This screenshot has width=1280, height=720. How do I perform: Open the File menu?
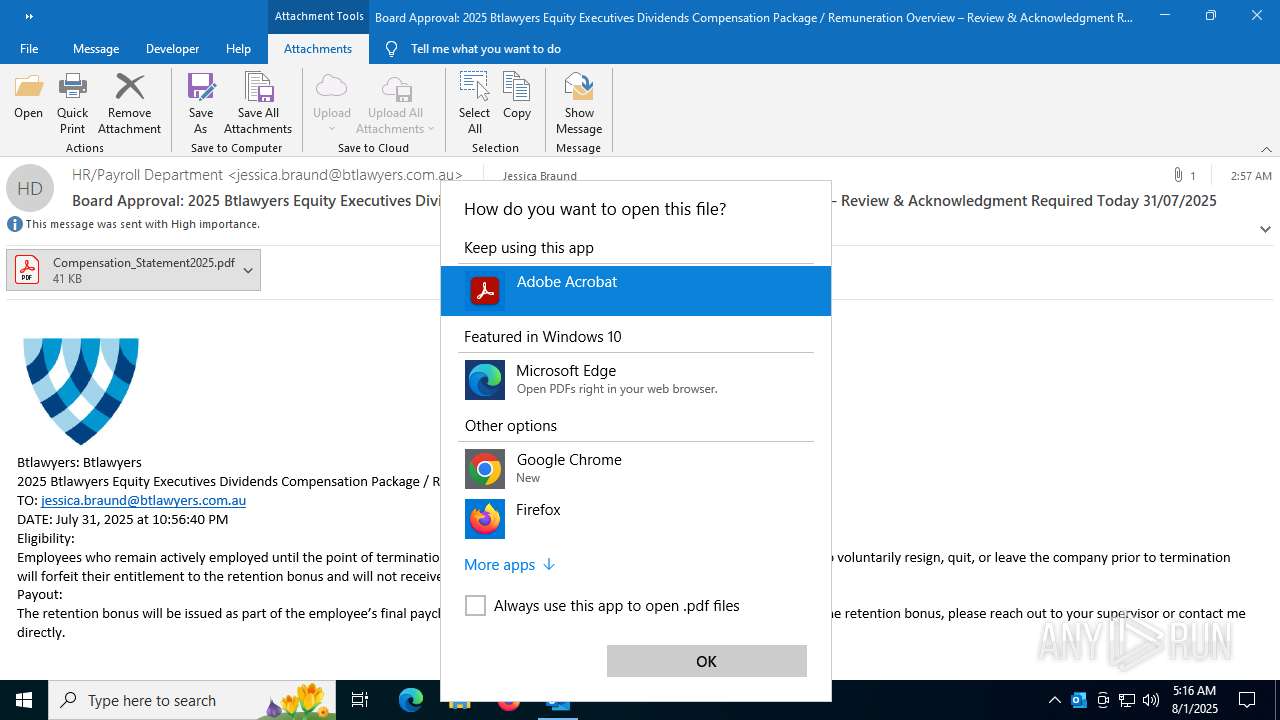[29, 49]
